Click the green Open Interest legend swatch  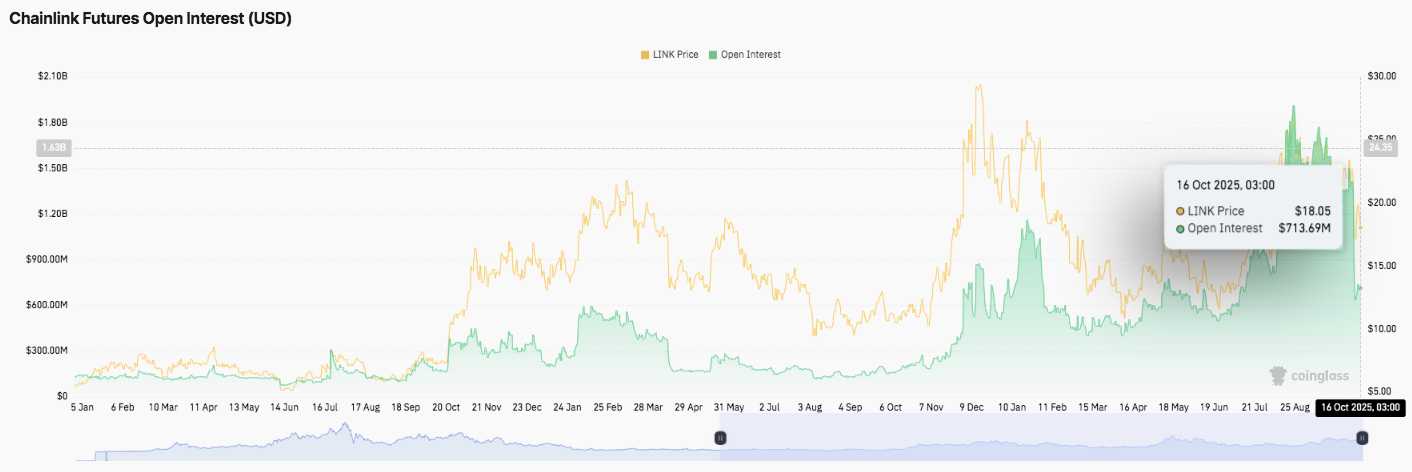[x=712, y=55]
